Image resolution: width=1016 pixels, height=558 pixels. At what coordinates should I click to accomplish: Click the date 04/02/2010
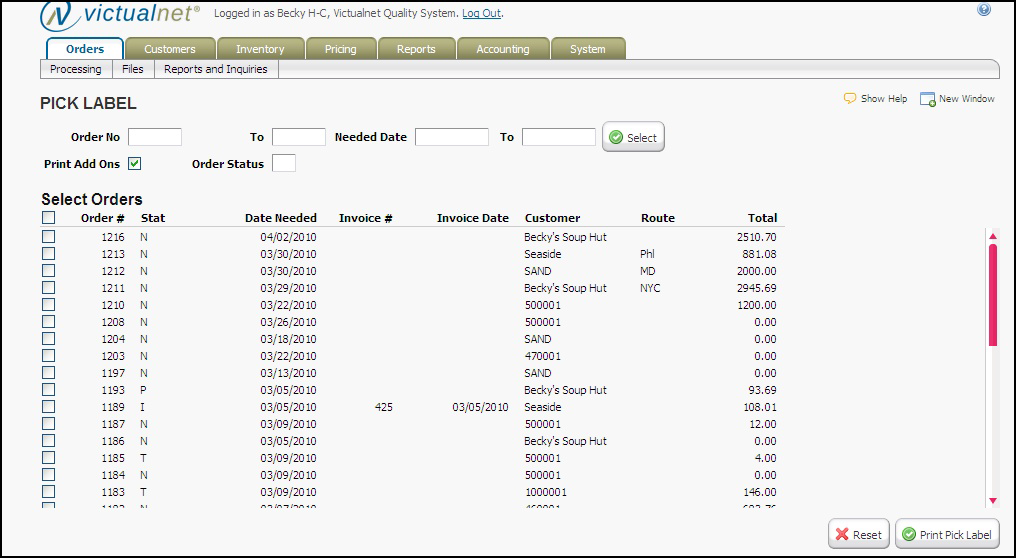288,237
